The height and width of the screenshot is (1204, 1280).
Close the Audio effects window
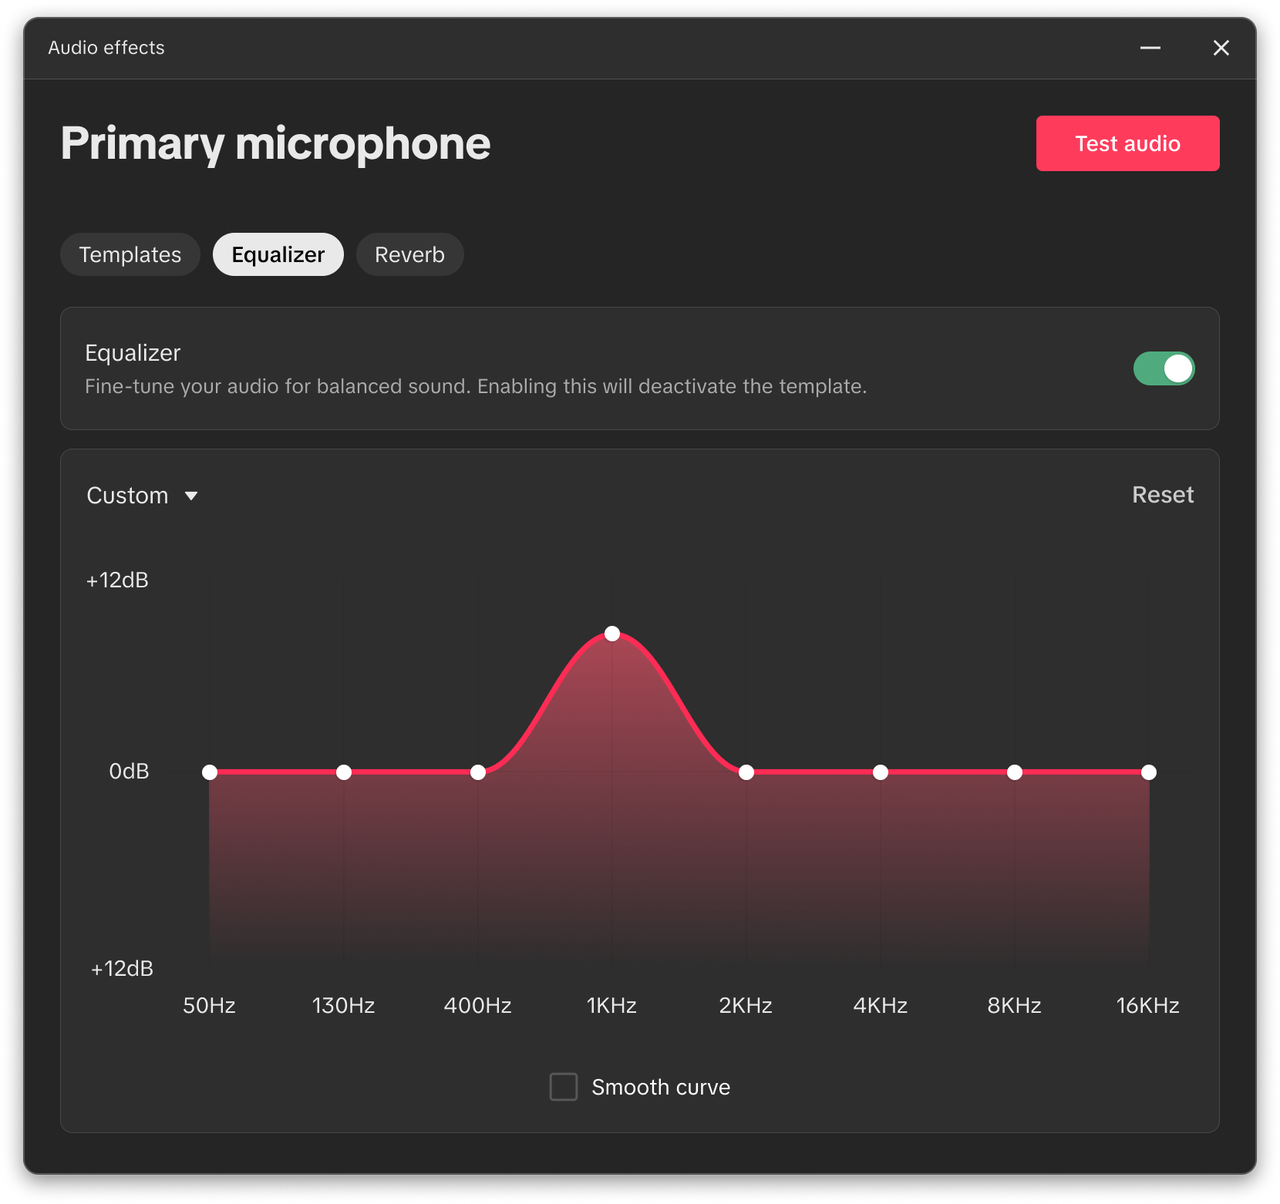point(1221,48)
